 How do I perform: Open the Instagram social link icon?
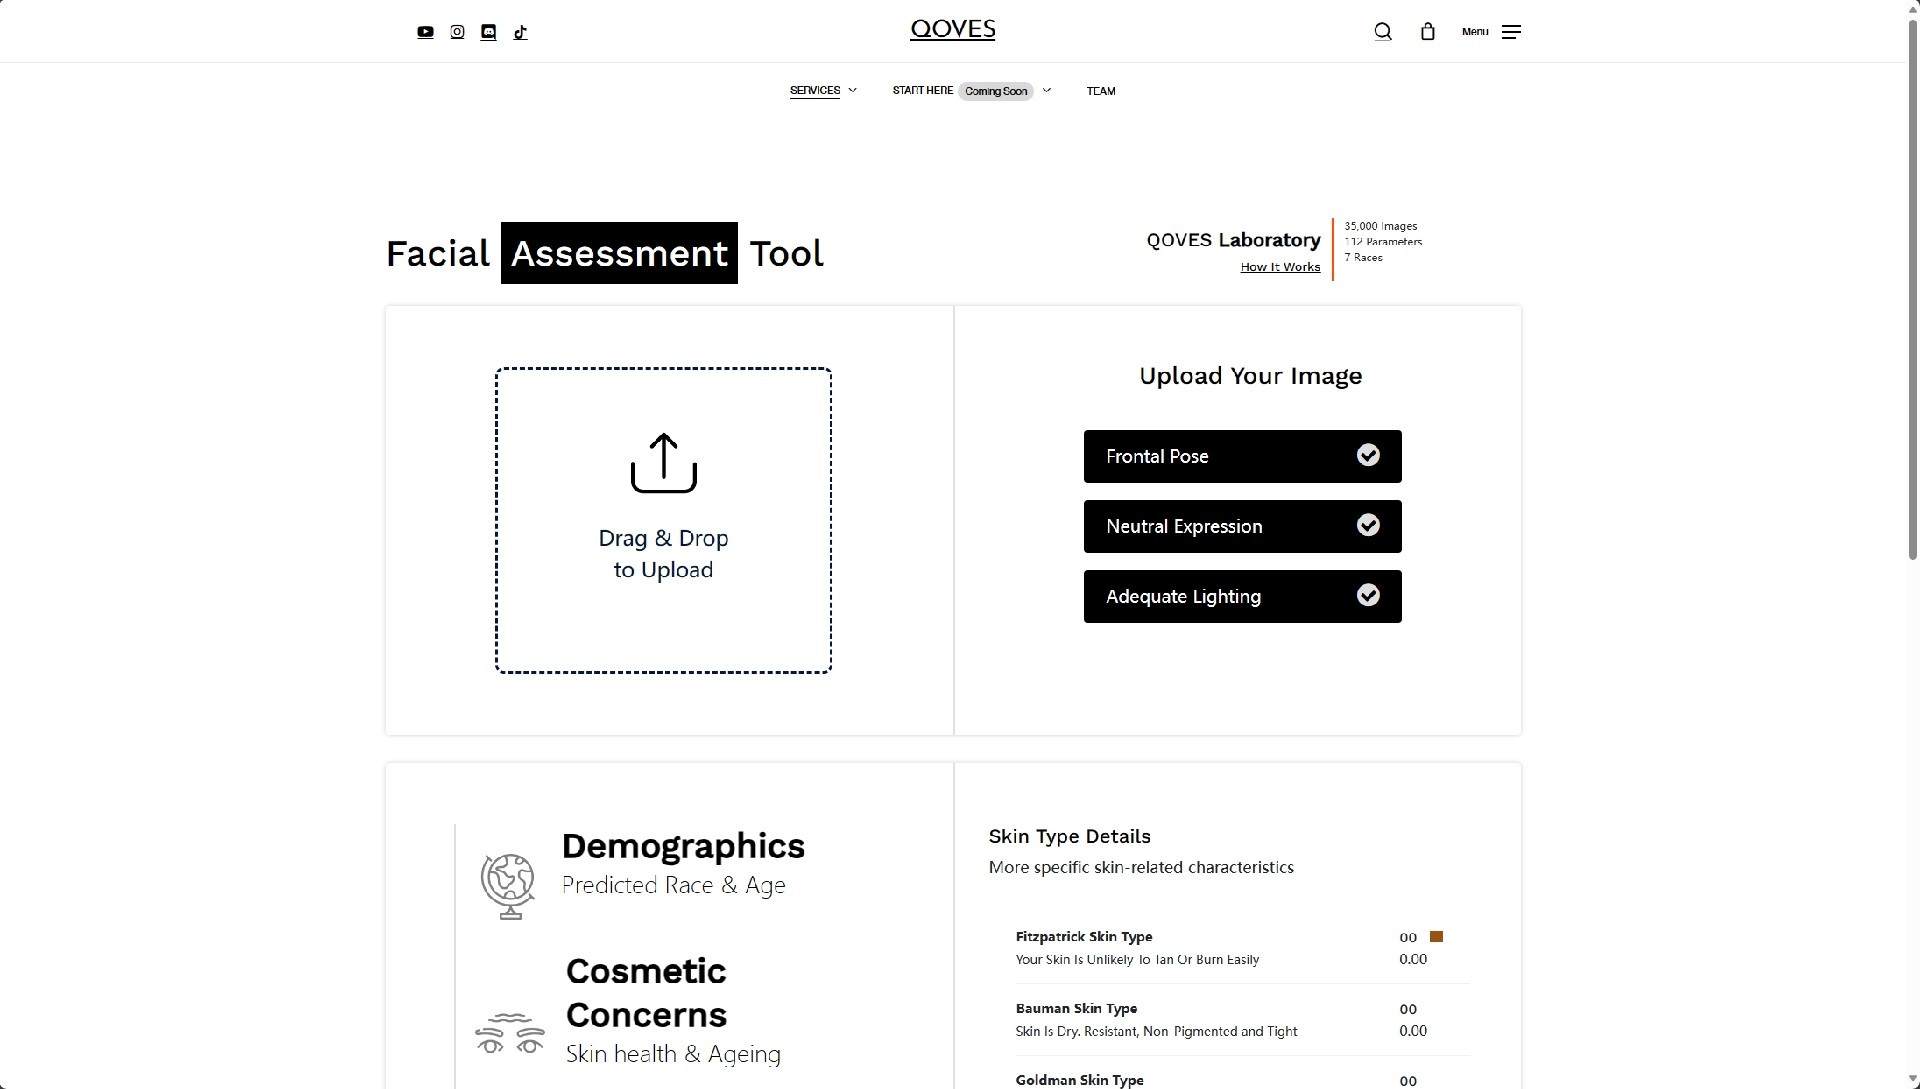(x=457, y=32)
